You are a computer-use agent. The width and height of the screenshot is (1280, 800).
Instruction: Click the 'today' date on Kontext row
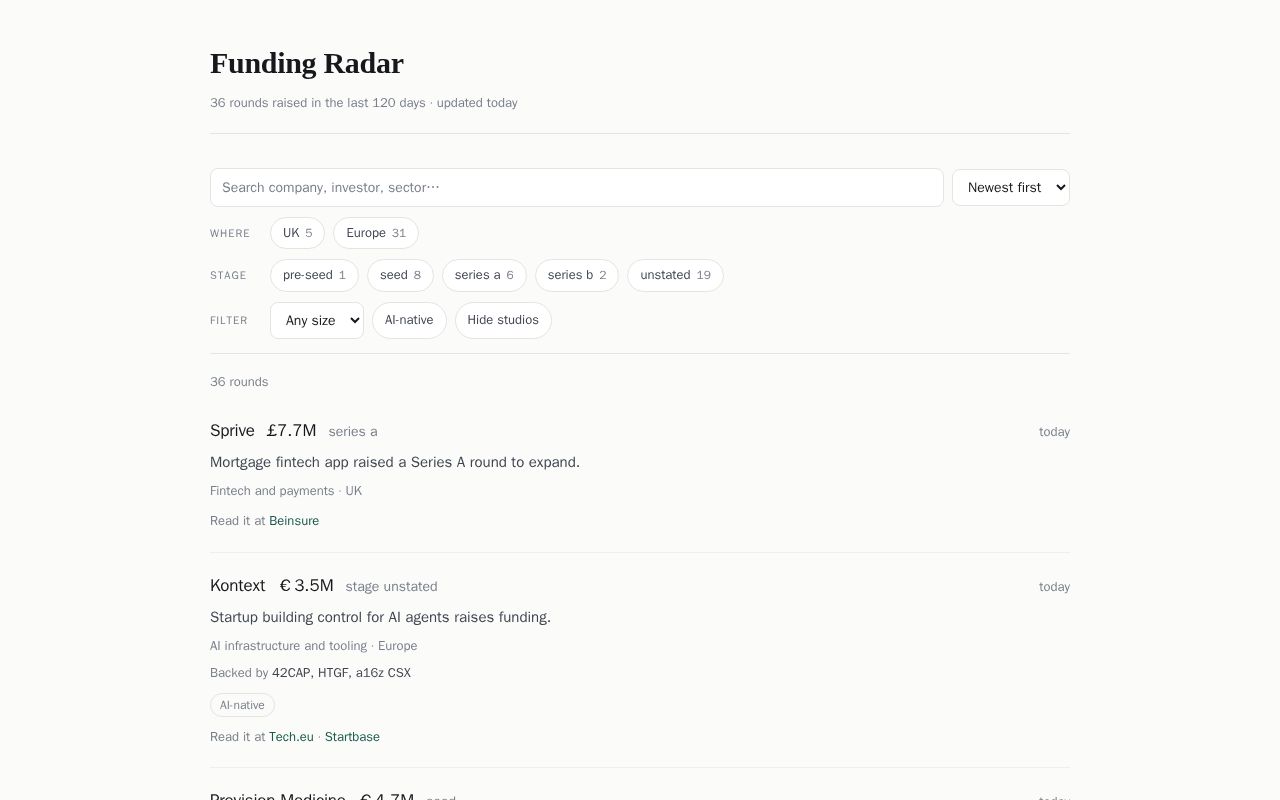click(x=1054, y=587)
